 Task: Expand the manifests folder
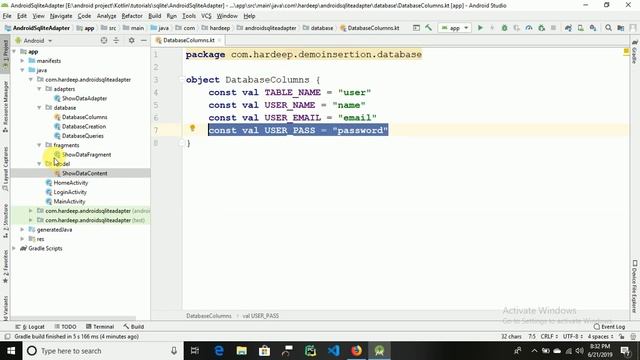click(22, 61)
